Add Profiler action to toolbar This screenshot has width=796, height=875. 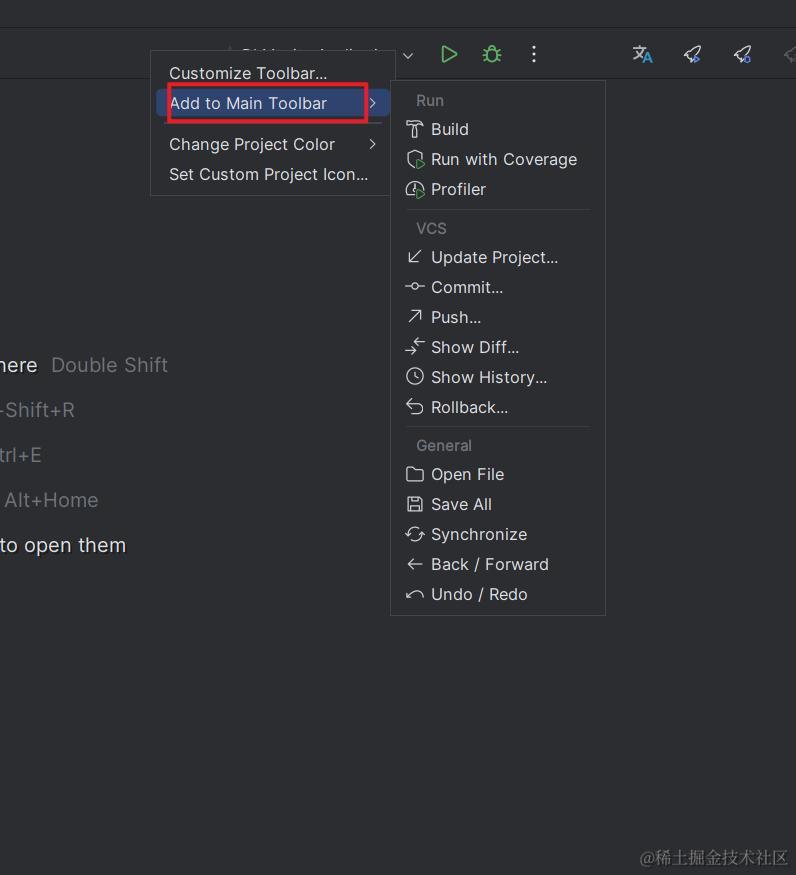(x=498, y=190)
